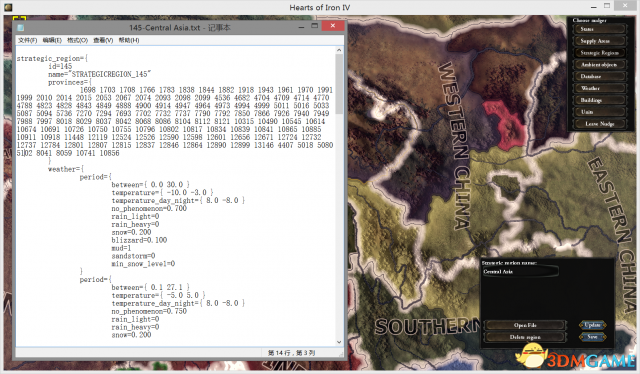Open the Buildings nudge mode
The height and width of the screenshot is (374, 640).
pos(599,100)
